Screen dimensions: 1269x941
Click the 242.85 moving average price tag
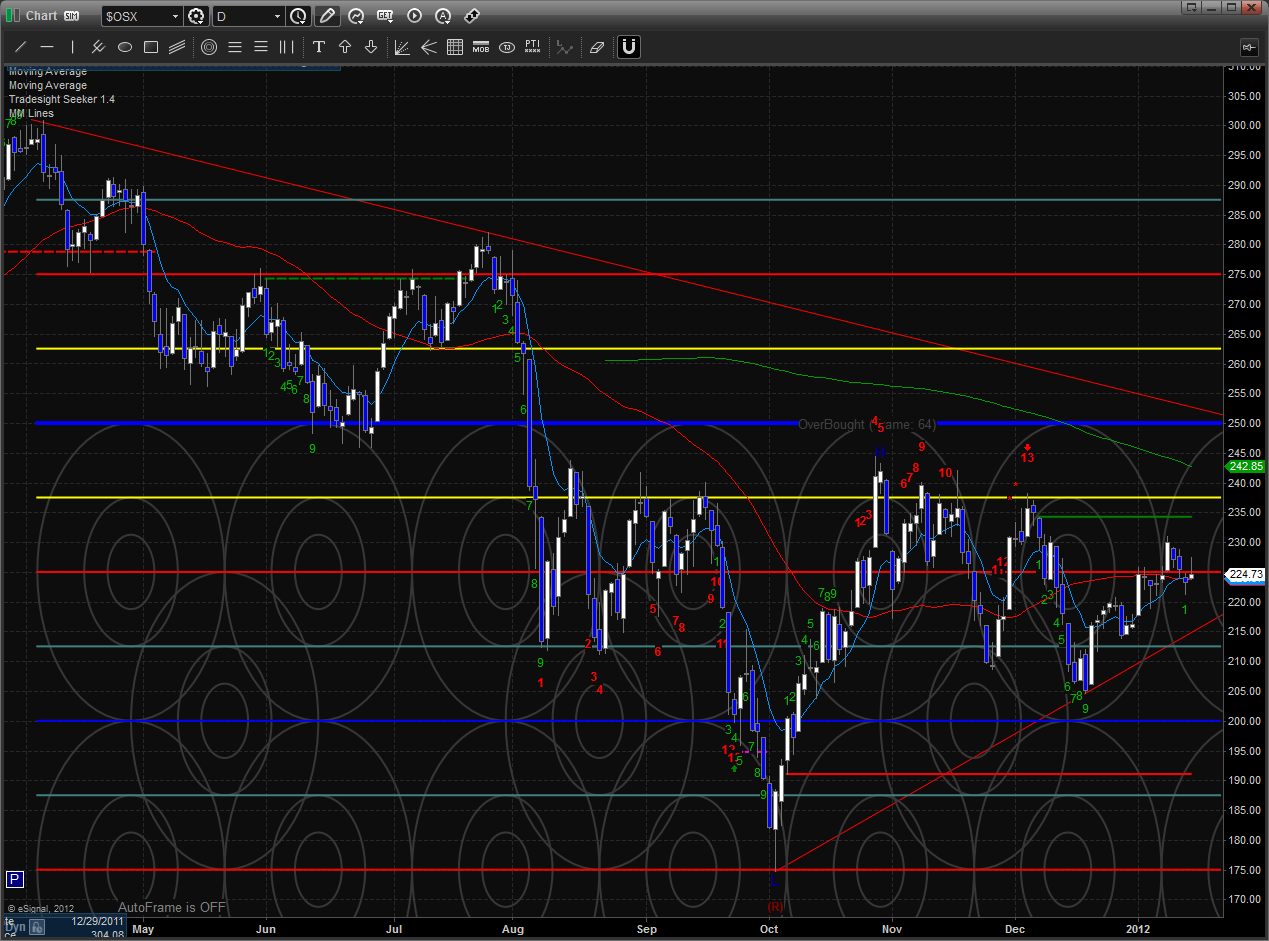point(1246,466)
